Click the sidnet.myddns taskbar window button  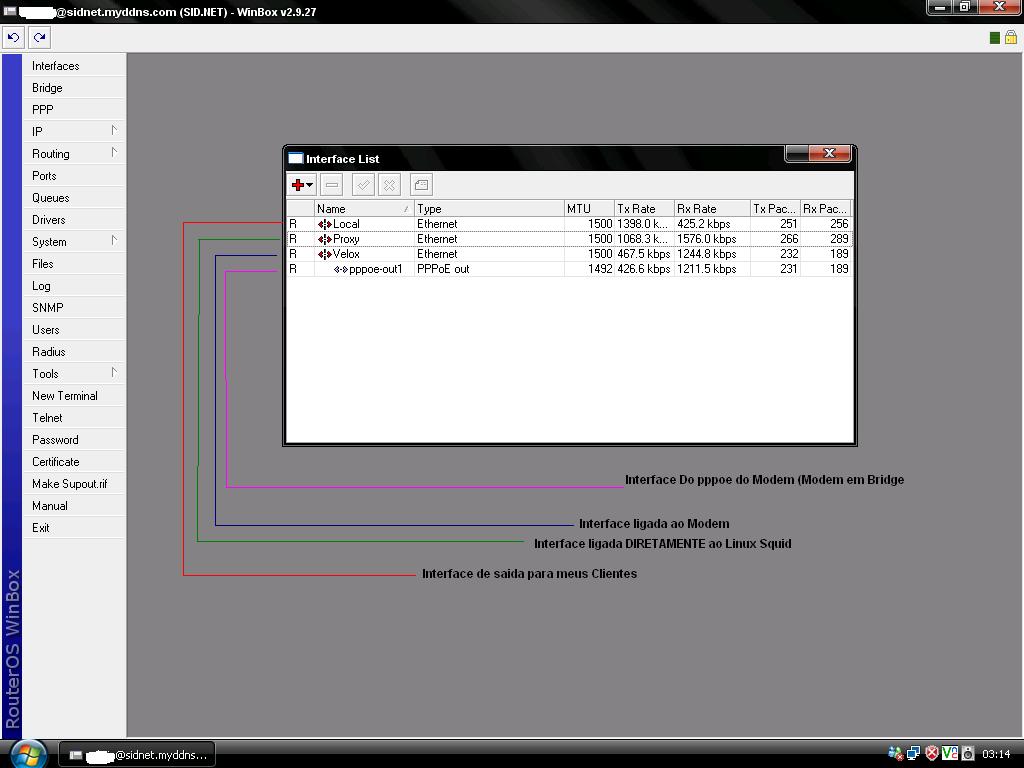(x=138, y=754)
